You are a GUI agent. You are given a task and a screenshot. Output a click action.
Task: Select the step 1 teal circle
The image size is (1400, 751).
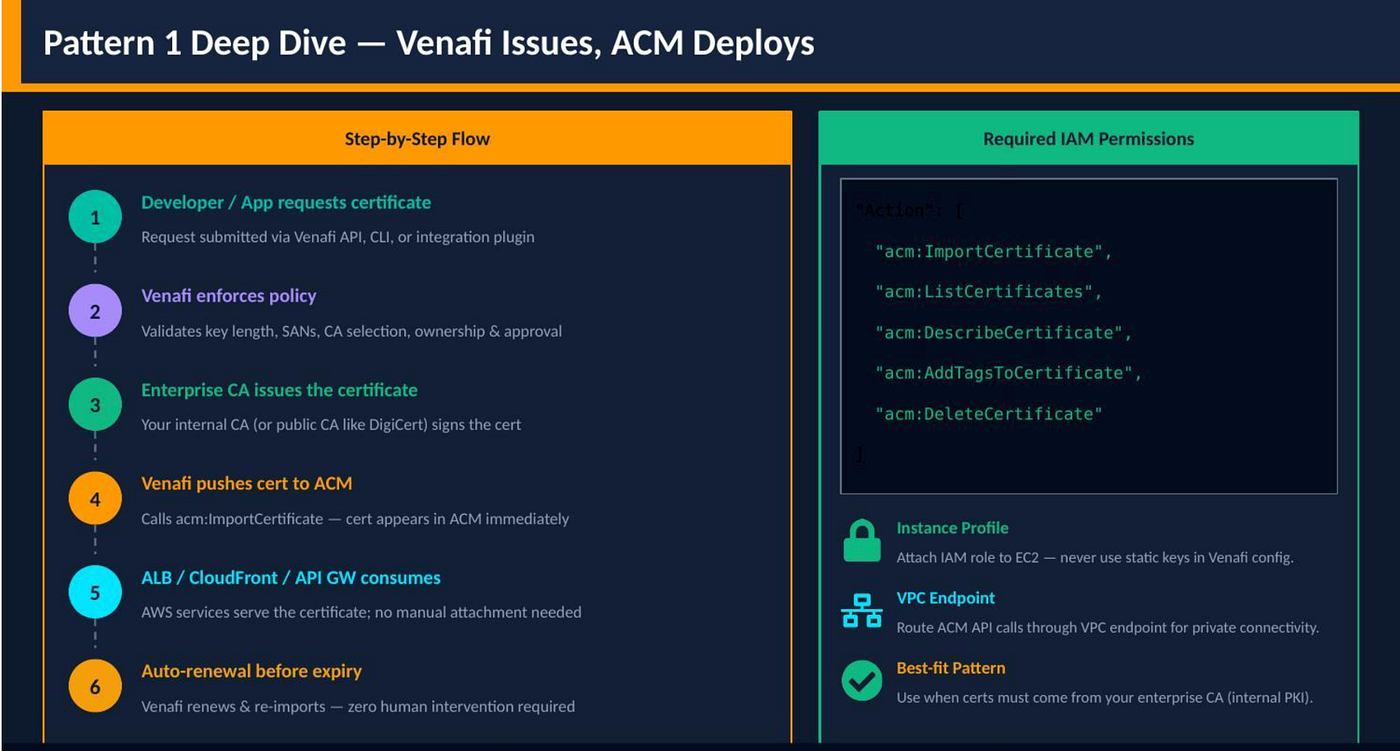(95, 217)
